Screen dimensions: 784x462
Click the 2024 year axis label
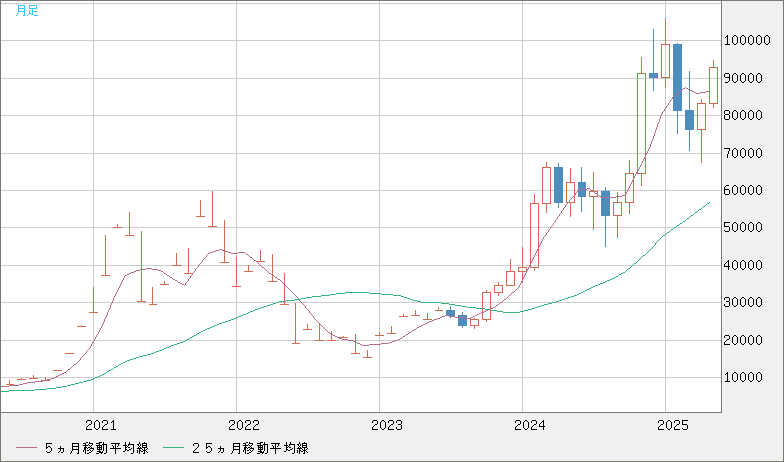coord(530,426)
